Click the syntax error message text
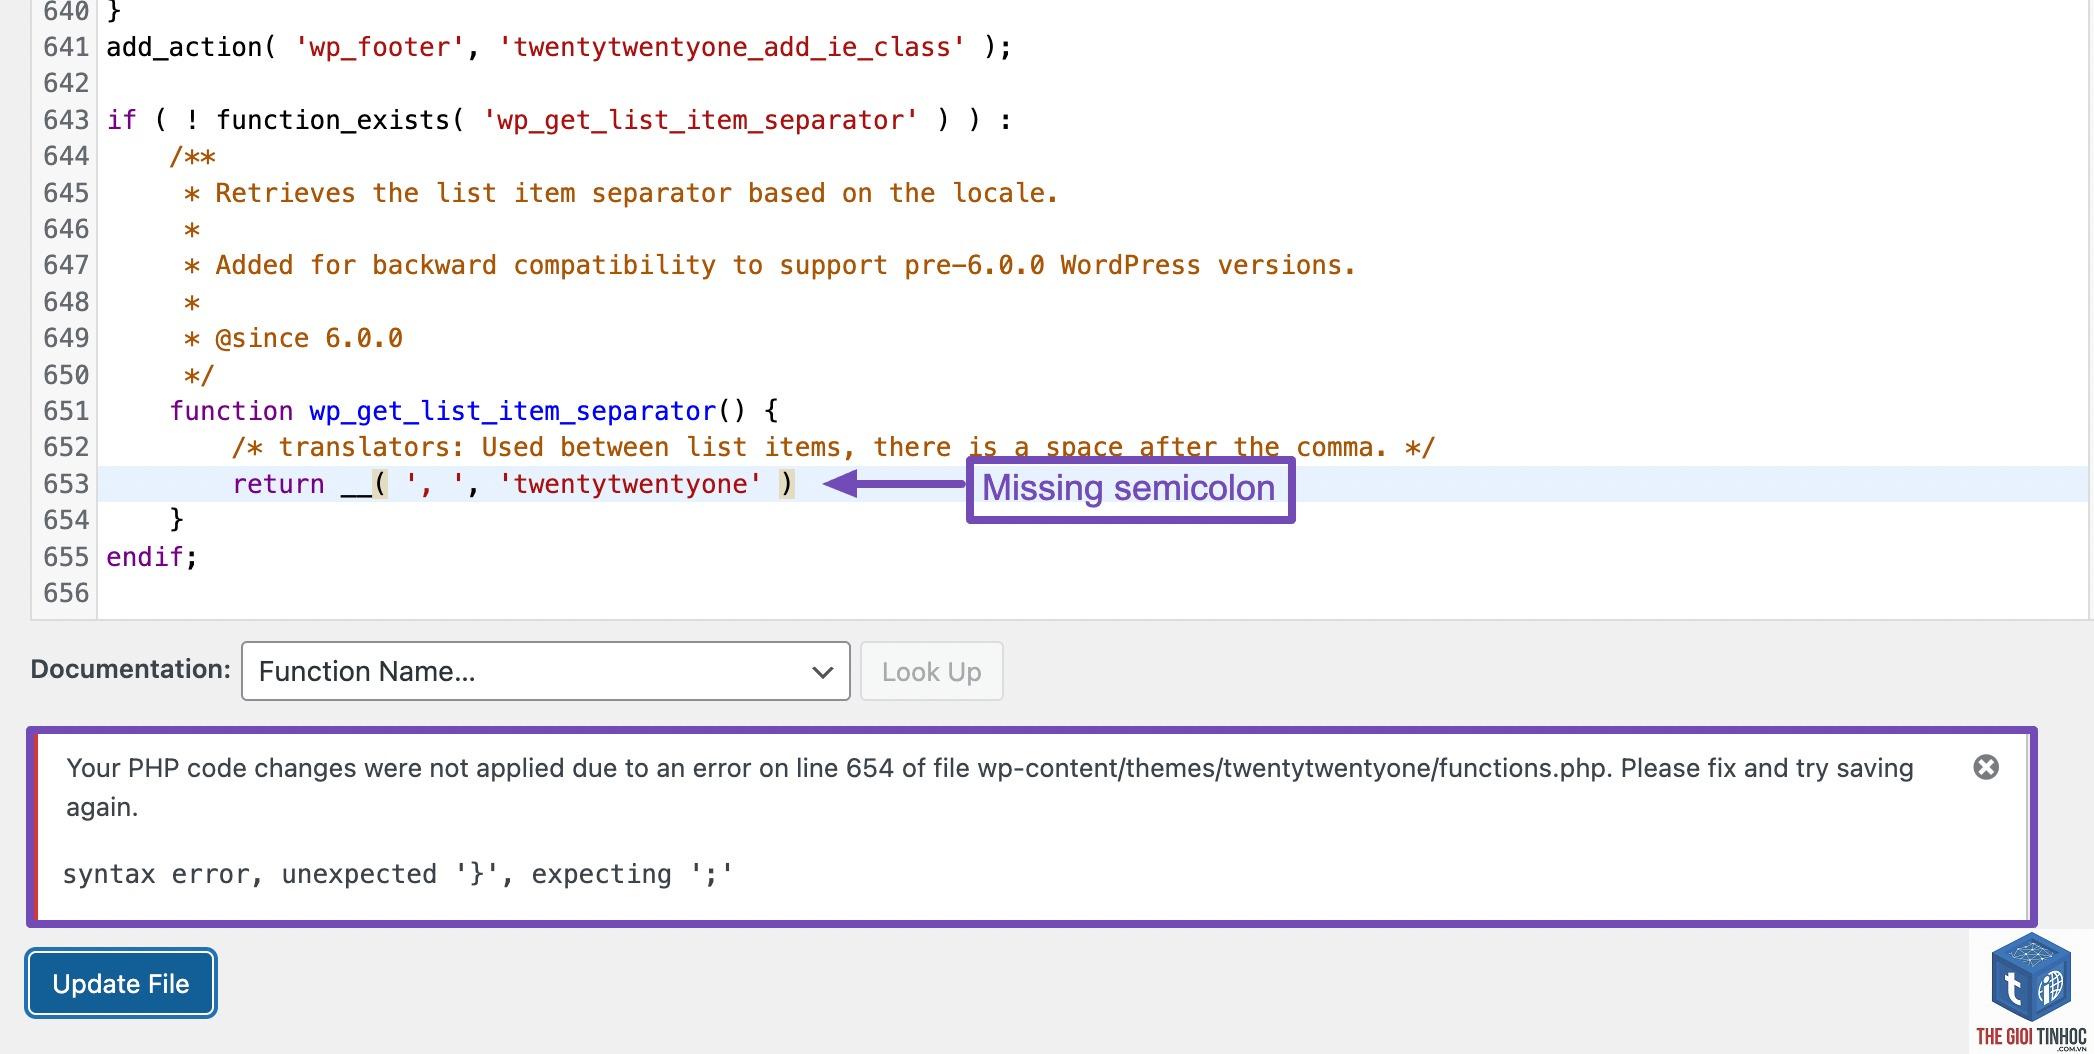 (398, 874)
